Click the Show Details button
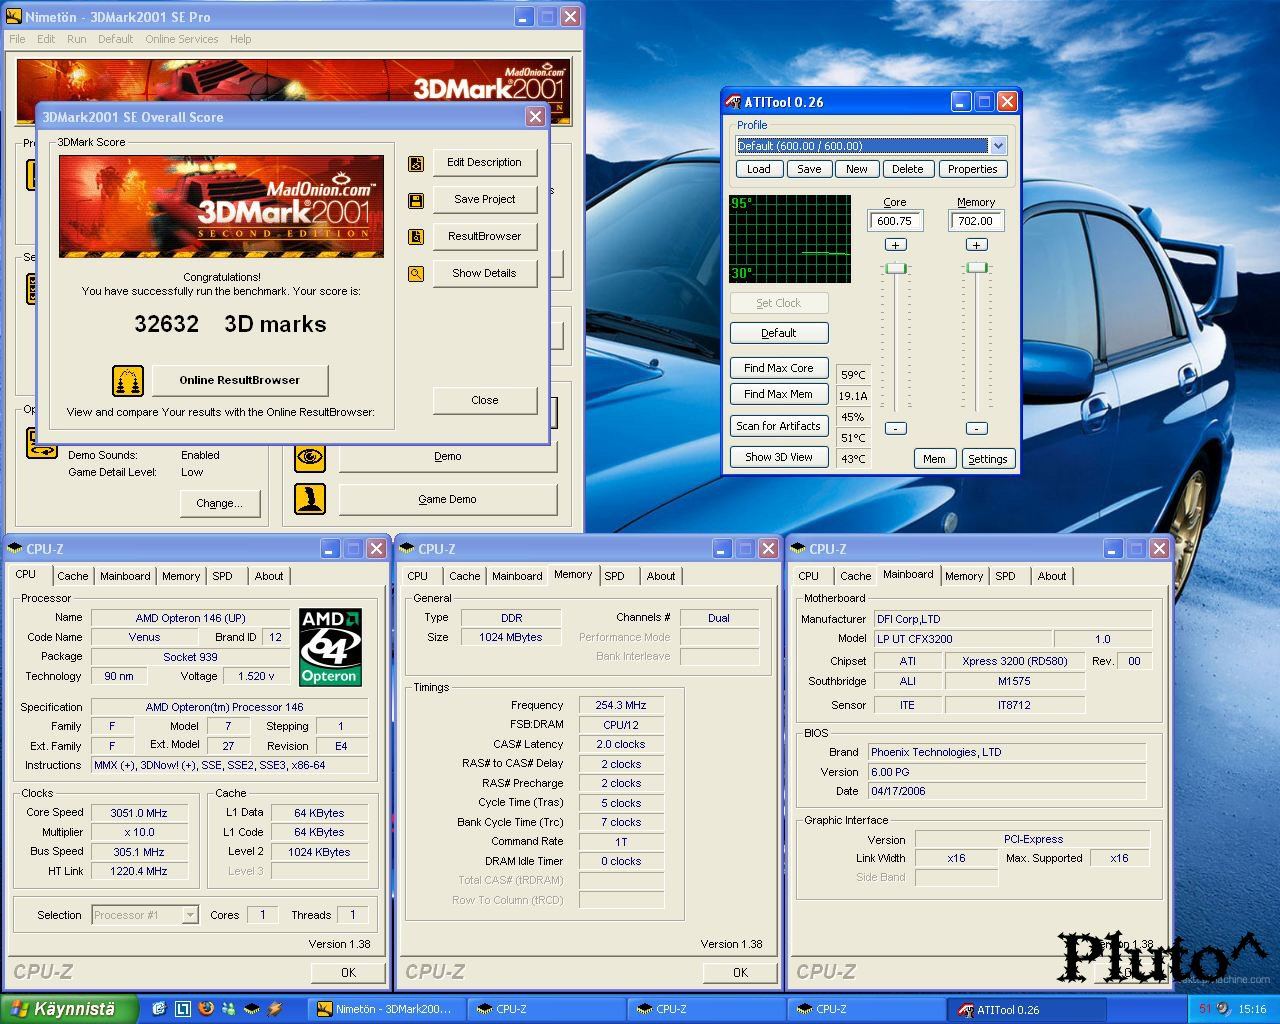The height and width of the screenshot is (1024, 1280). tap(484, 273)
